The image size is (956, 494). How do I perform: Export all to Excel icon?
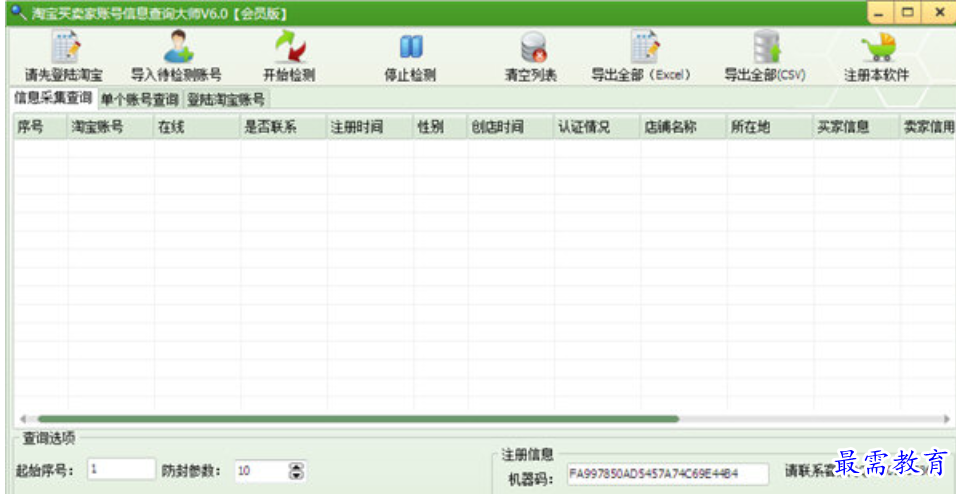coord(645,47)
